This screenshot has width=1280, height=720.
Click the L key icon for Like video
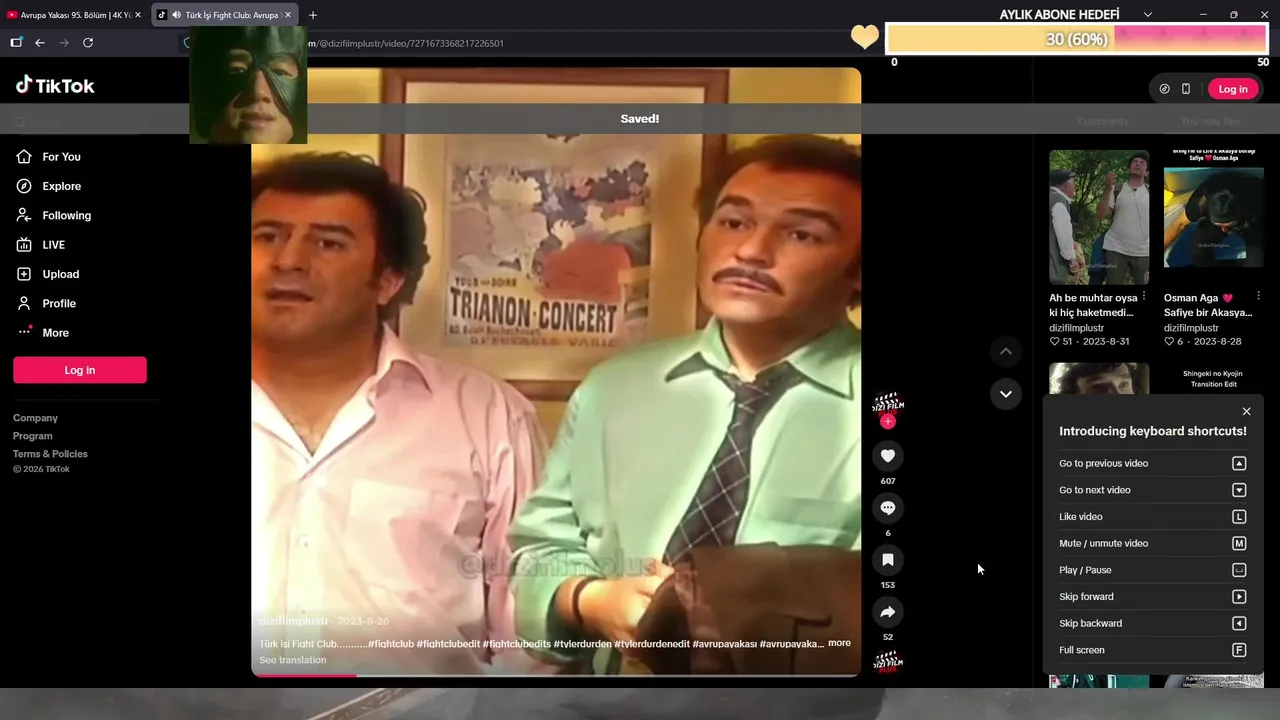coord(1239,517)
